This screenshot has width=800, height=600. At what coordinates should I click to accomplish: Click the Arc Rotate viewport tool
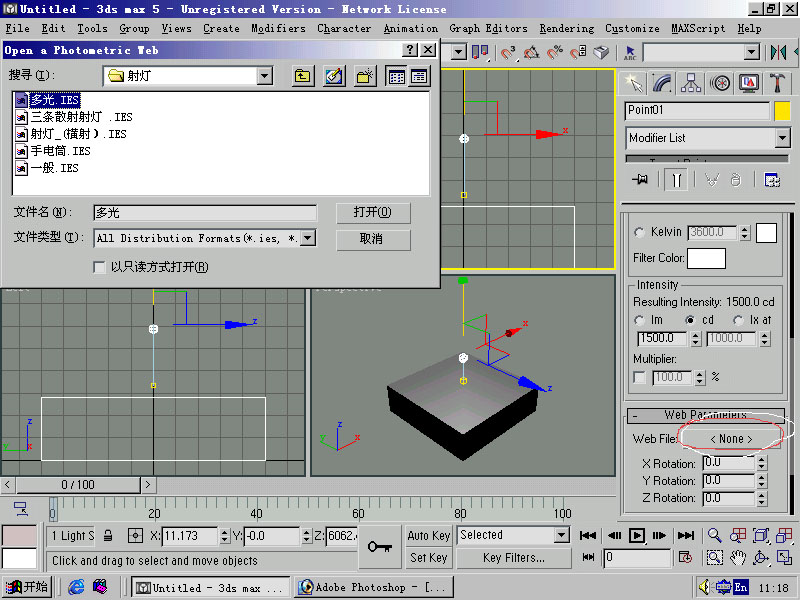pos(761,558)
